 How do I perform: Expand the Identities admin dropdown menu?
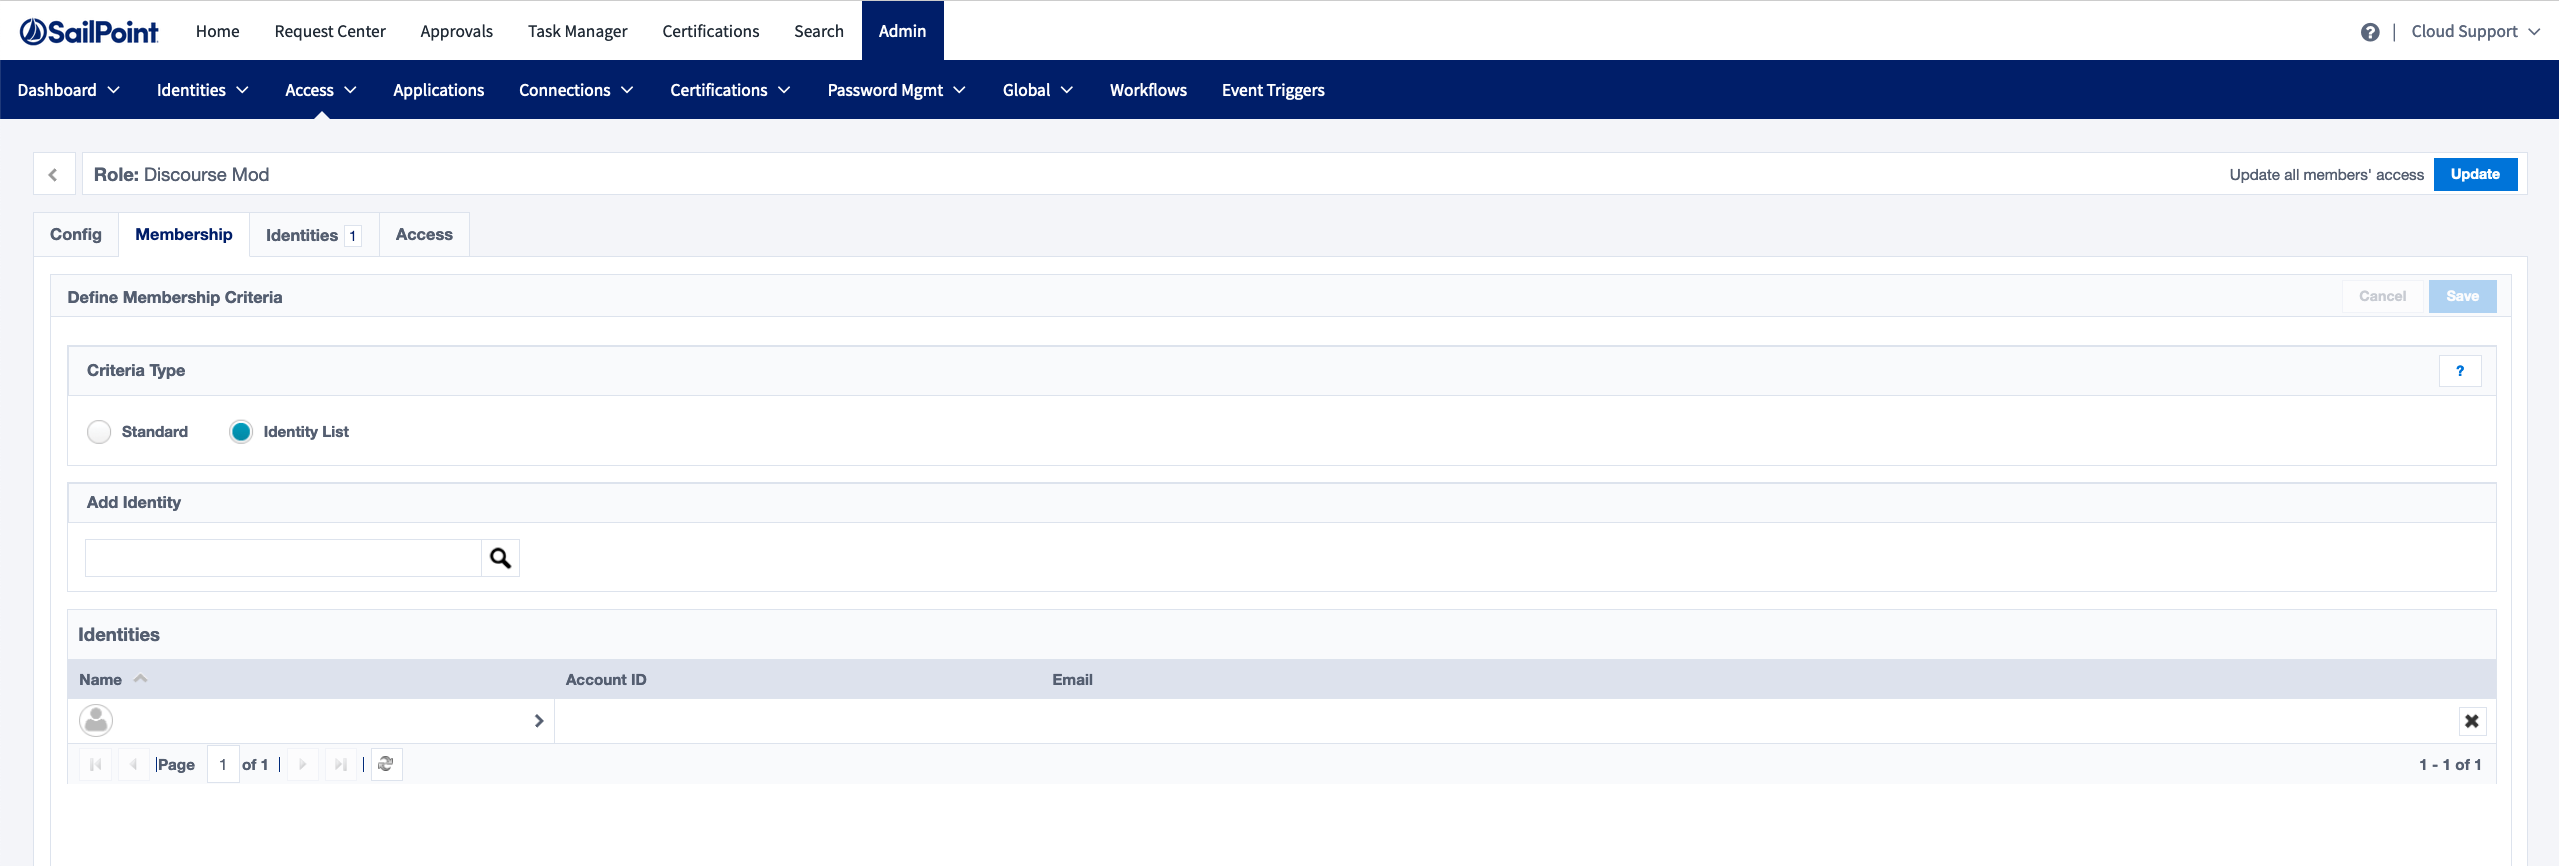pyautogui.click(x=202, y=90)
